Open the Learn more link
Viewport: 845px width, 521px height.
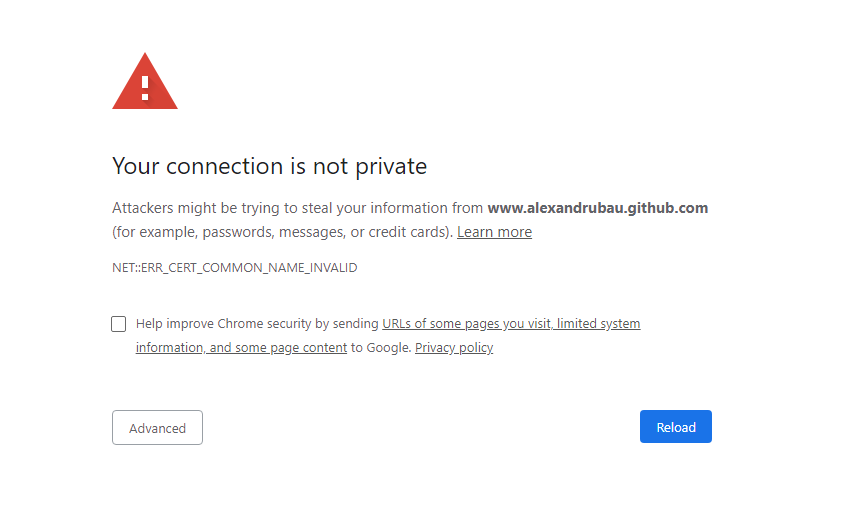click(x=494, y=232)
